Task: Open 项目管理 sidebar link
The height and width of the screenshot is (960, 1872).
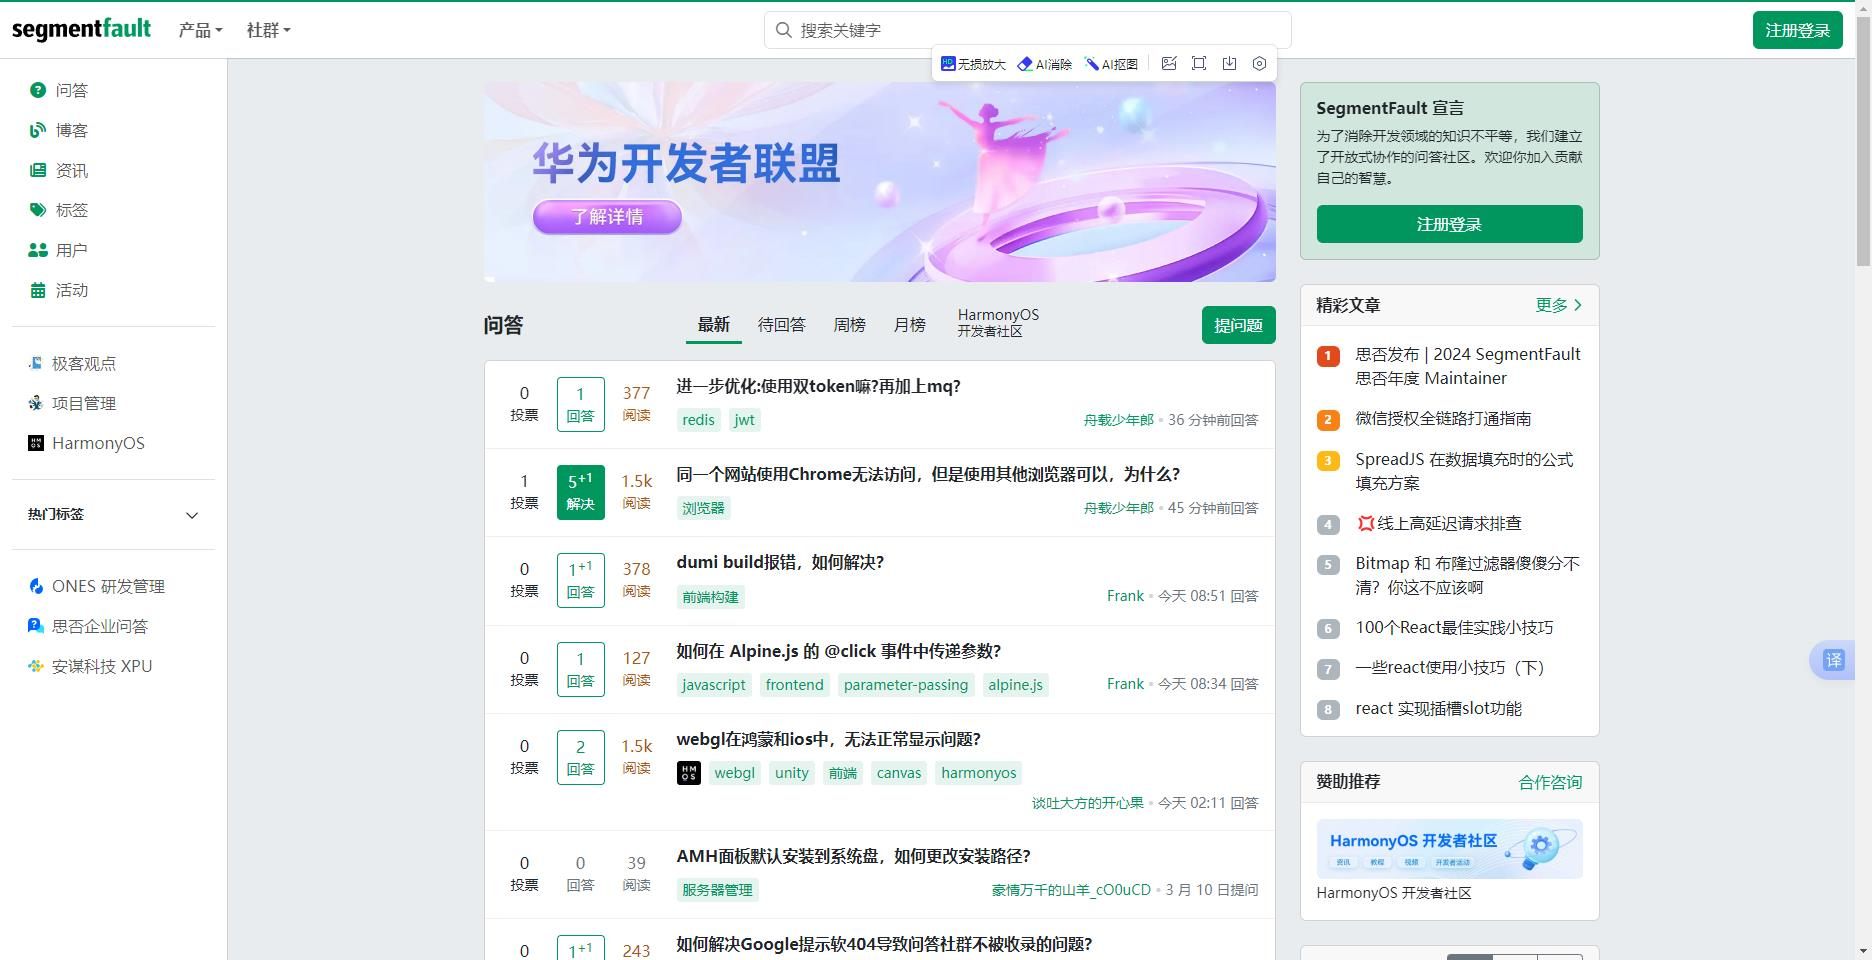Action: [x=72, y=403]
